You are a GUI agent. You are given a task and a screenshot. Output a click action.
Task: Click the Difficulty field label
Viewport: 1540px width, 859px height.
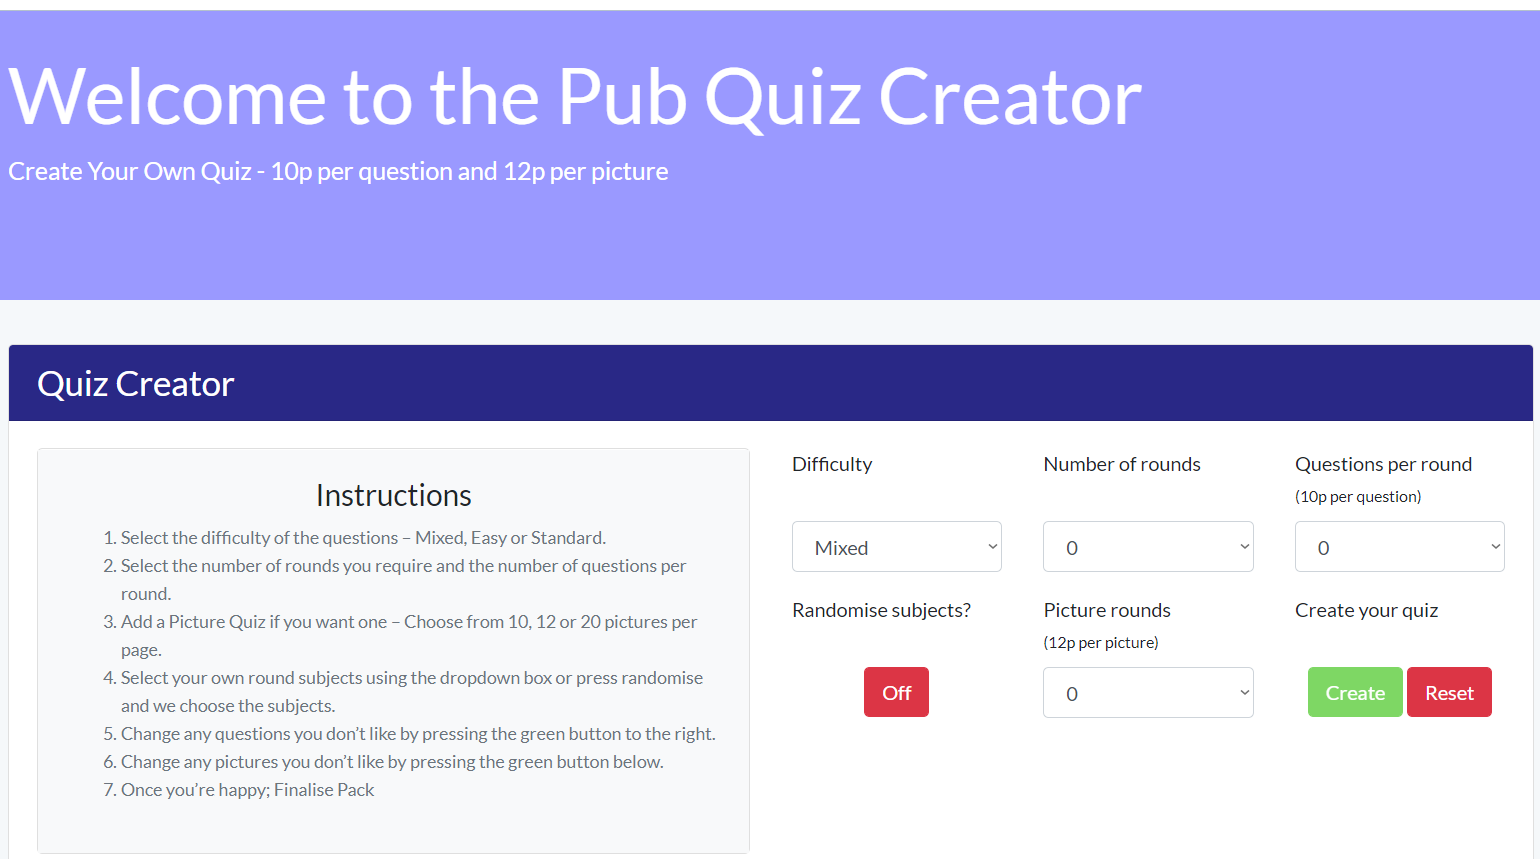tap(832, 464)
